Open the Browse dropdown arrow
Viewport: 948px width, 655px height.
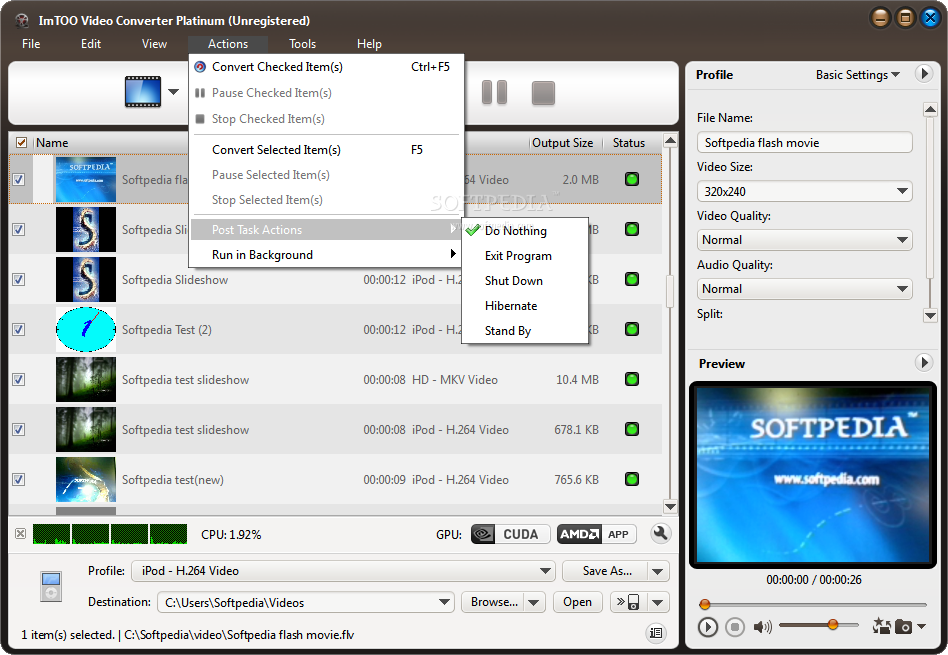coord(533,602)
